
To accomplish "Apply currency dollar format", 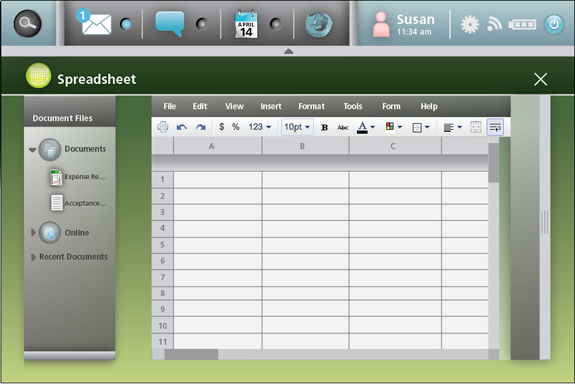I will 221,127.
